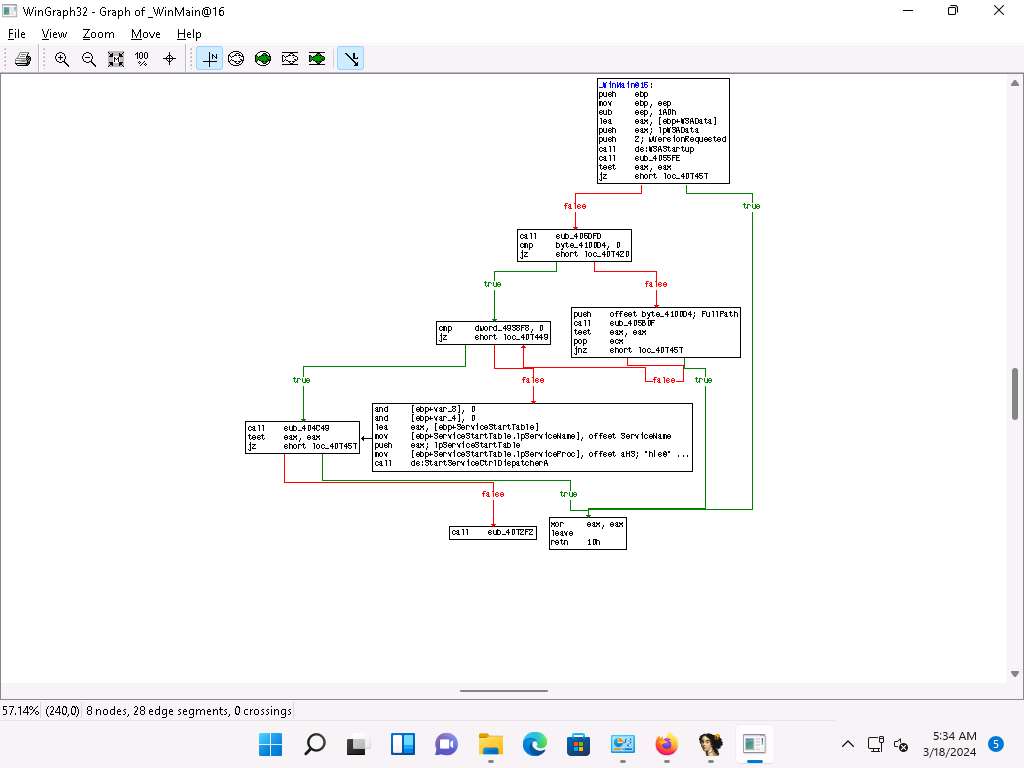Open the View menu
Image resolution: width=1024 pixels, height=768 pixels.
tap(54, 34)
